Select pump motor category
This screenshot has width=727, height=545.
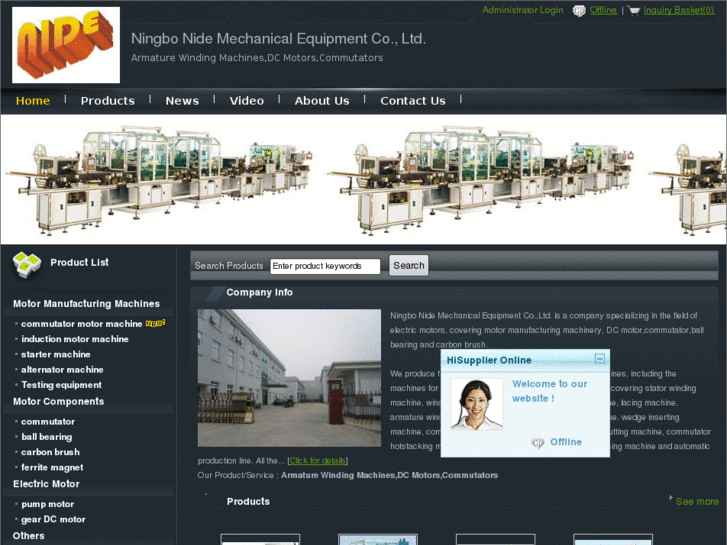tap(47, 504)
